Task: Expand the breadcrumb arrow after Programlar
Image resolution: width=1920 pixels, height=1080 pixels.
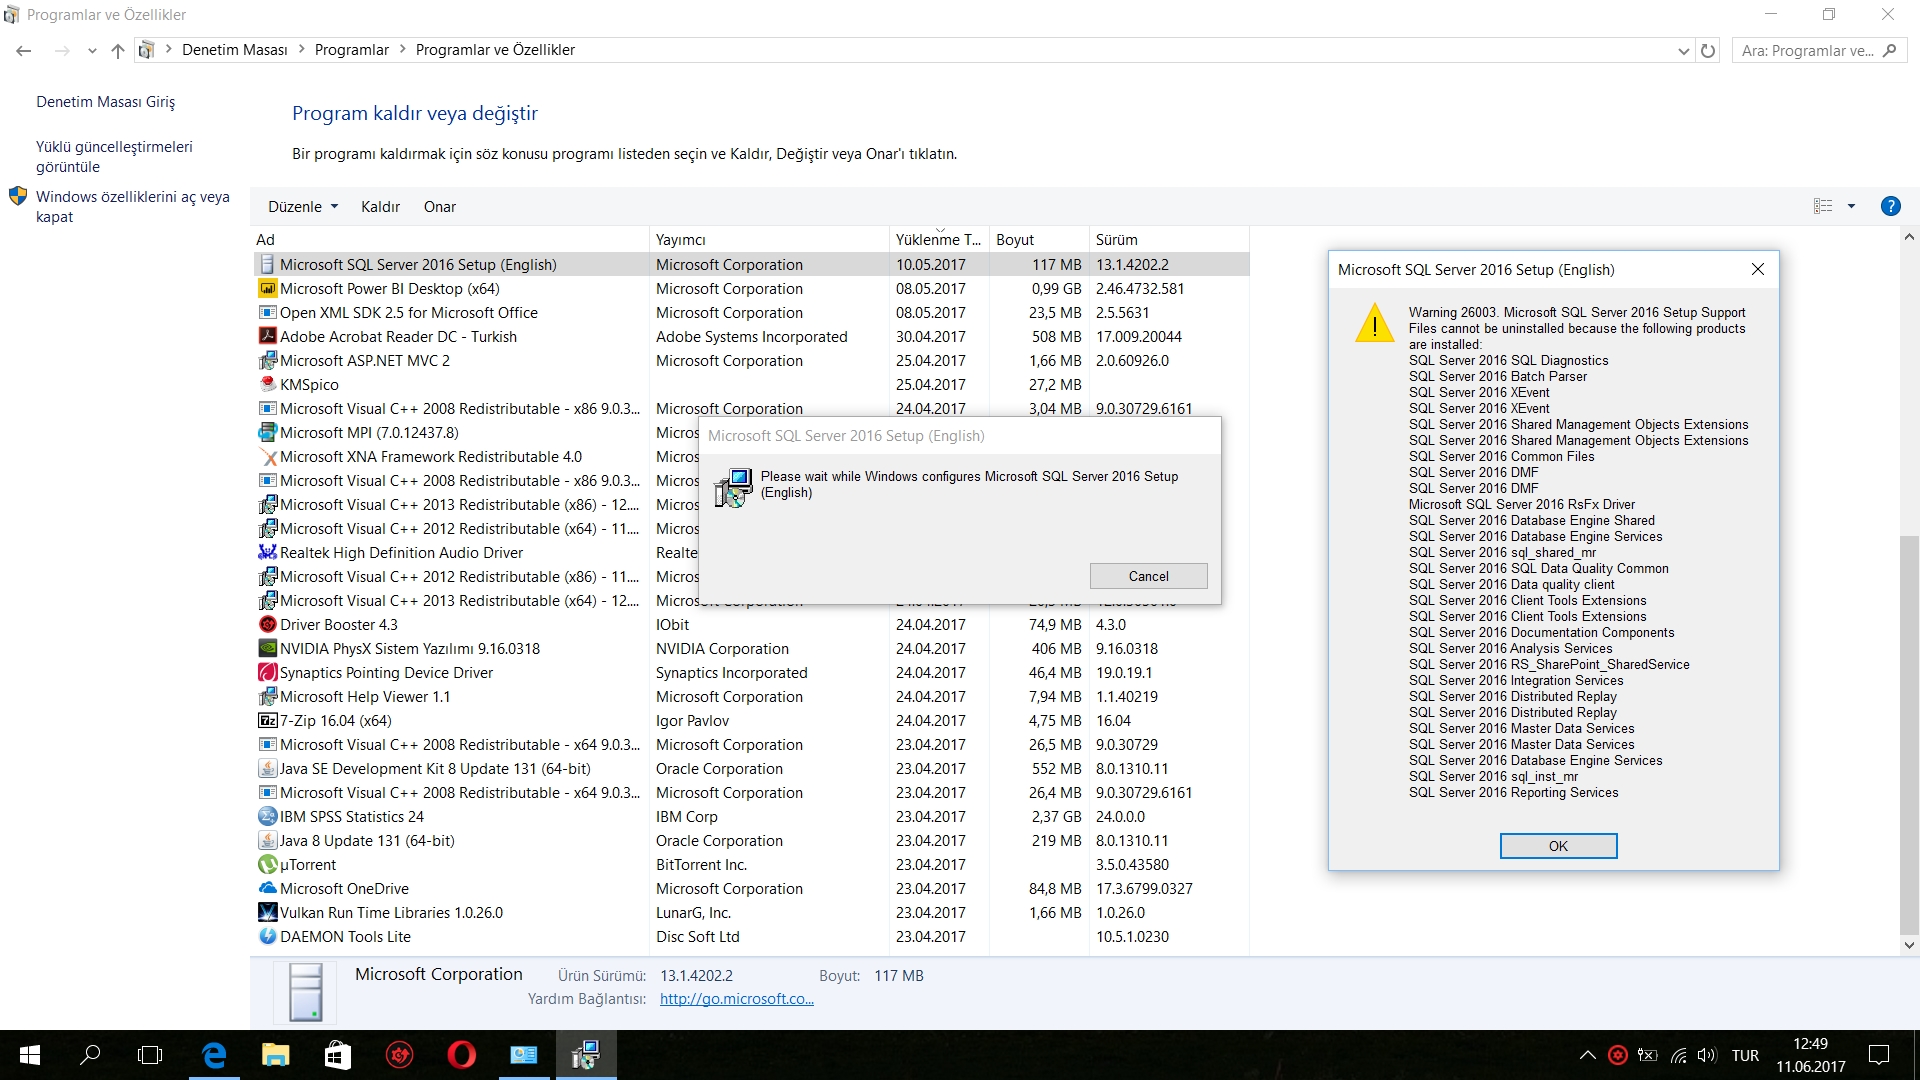Action: pos(403,50)
